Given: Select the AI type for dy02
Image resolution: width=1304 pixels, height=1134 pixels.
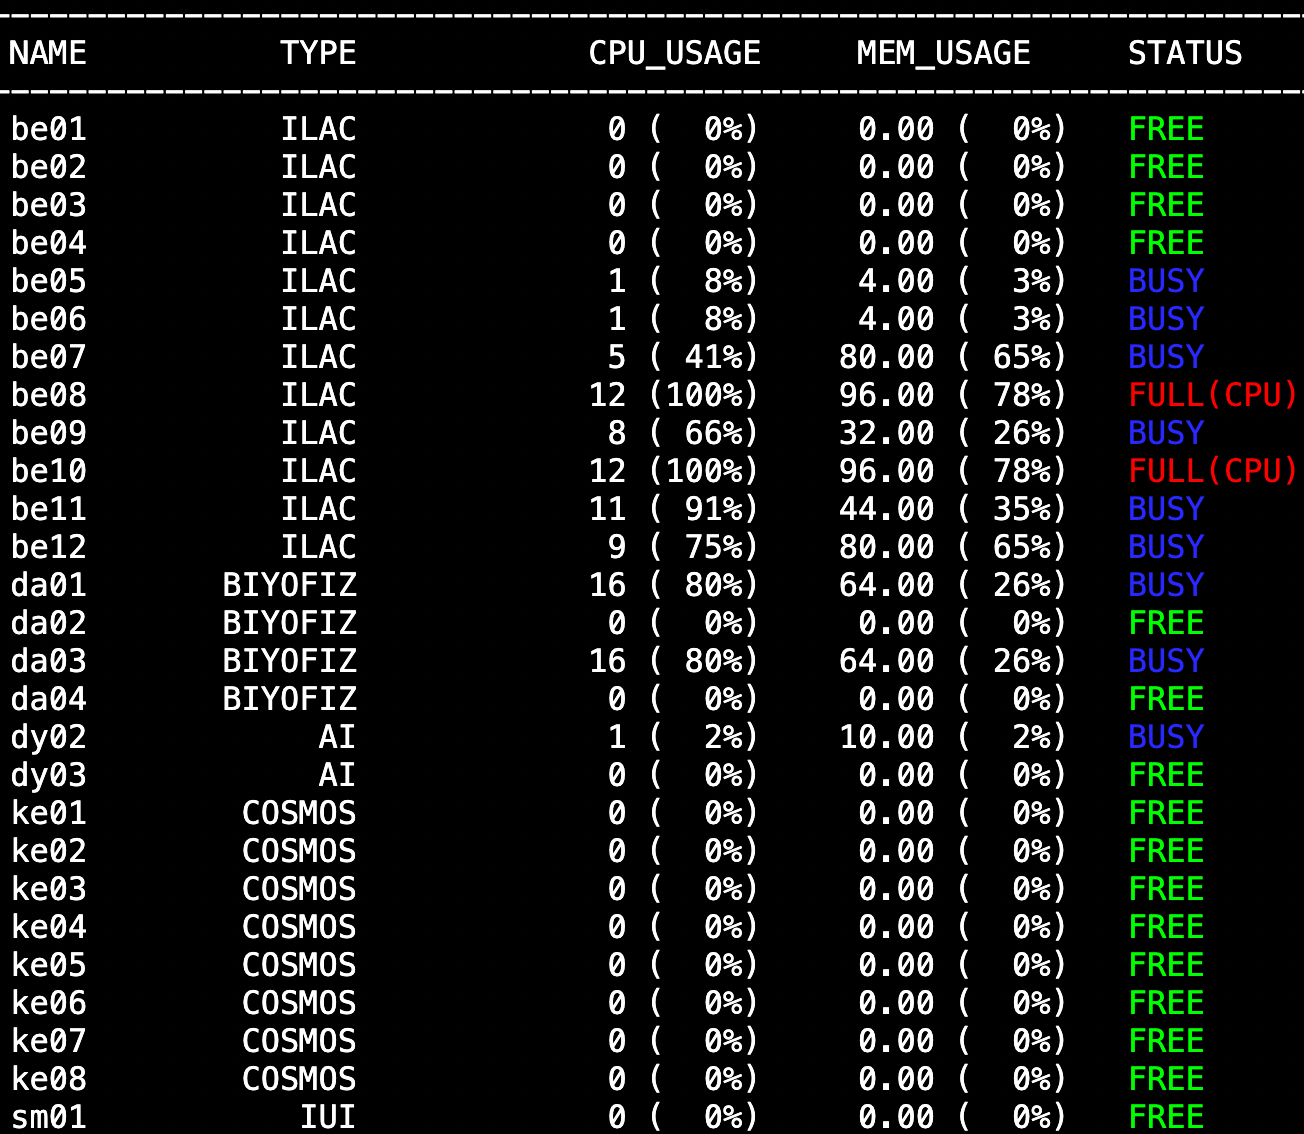Looking at the screenshot, I should (337, 737).
